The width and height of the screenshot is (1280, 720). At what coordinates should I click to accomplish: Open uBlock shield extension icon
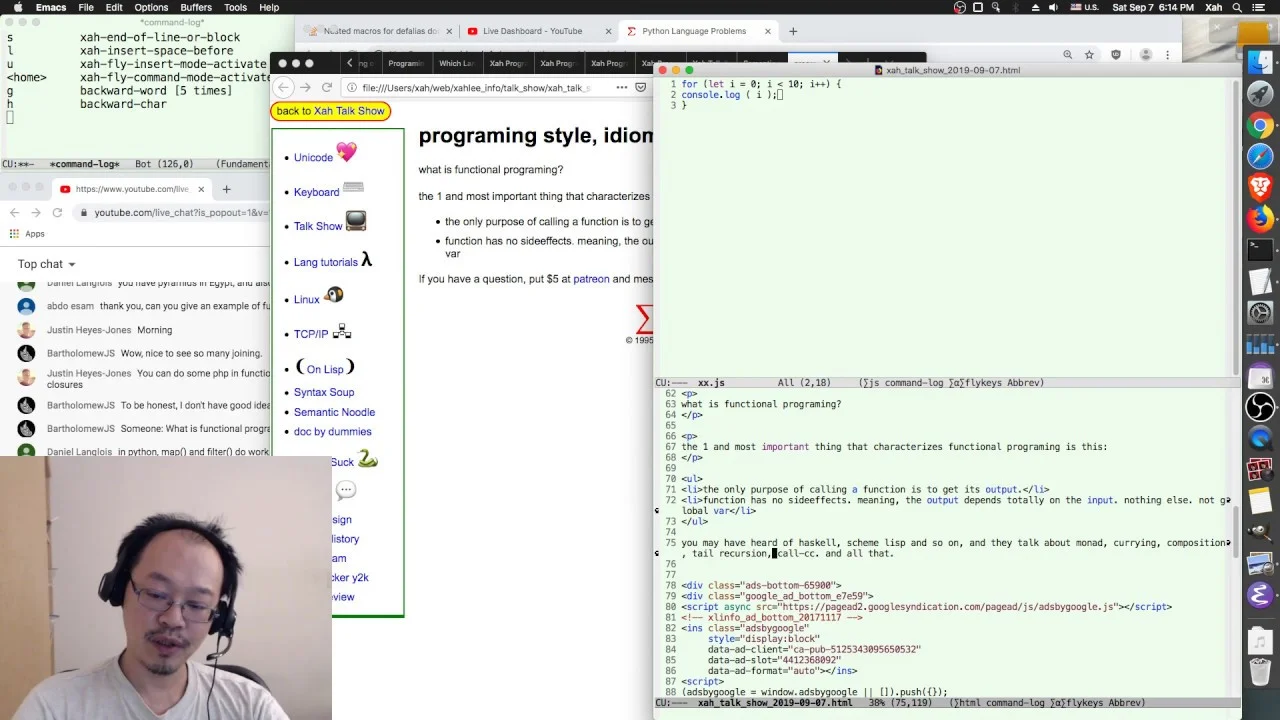[1116, 55]
